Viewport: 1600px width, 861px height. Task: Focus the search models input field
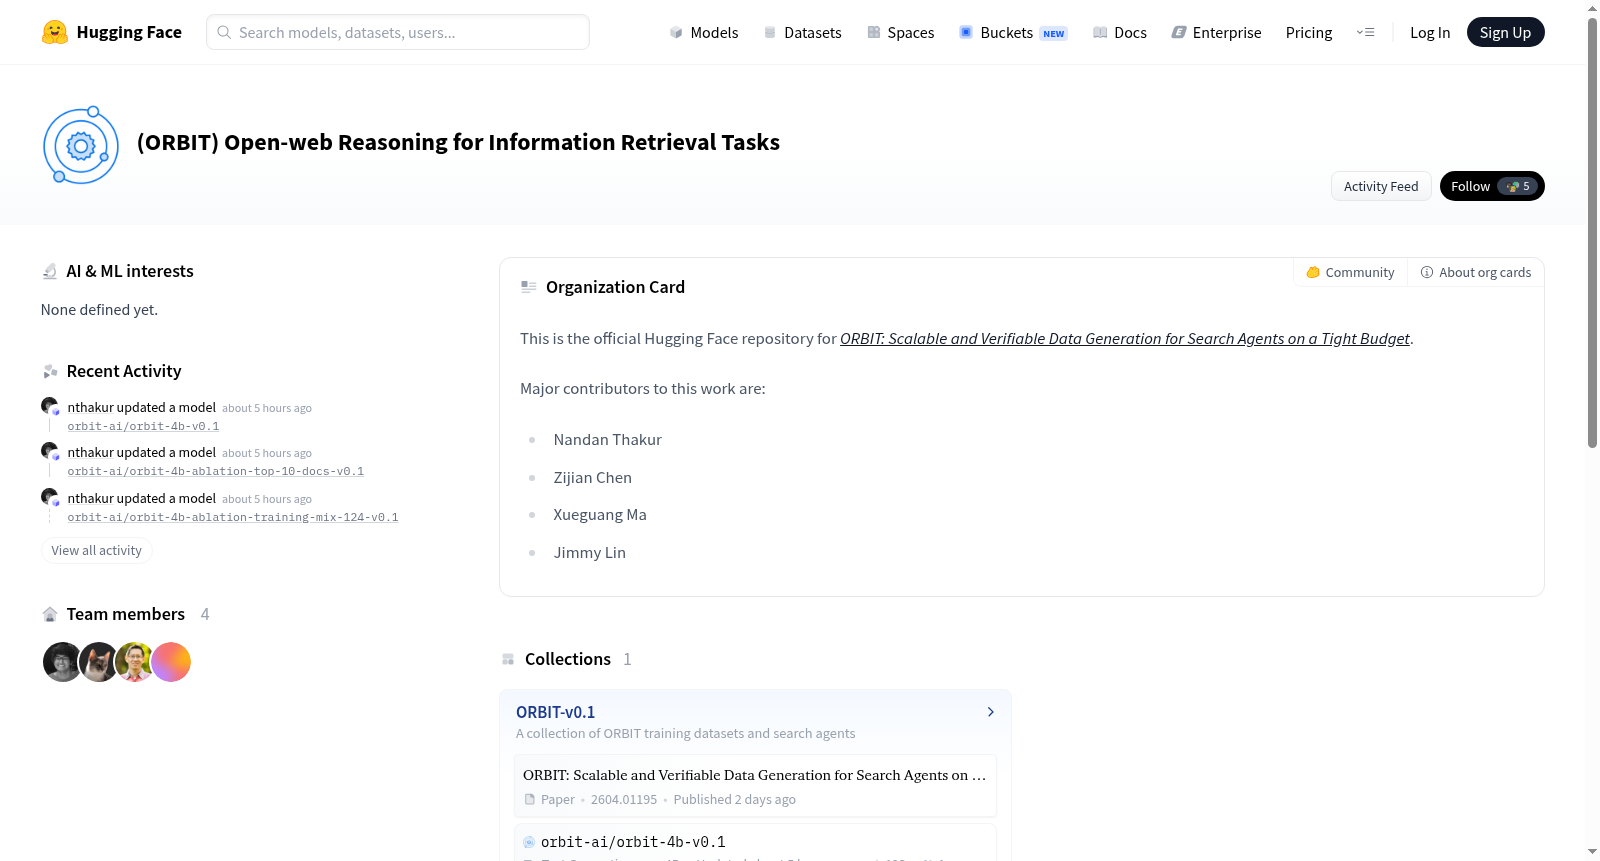[x=398, y=32]
